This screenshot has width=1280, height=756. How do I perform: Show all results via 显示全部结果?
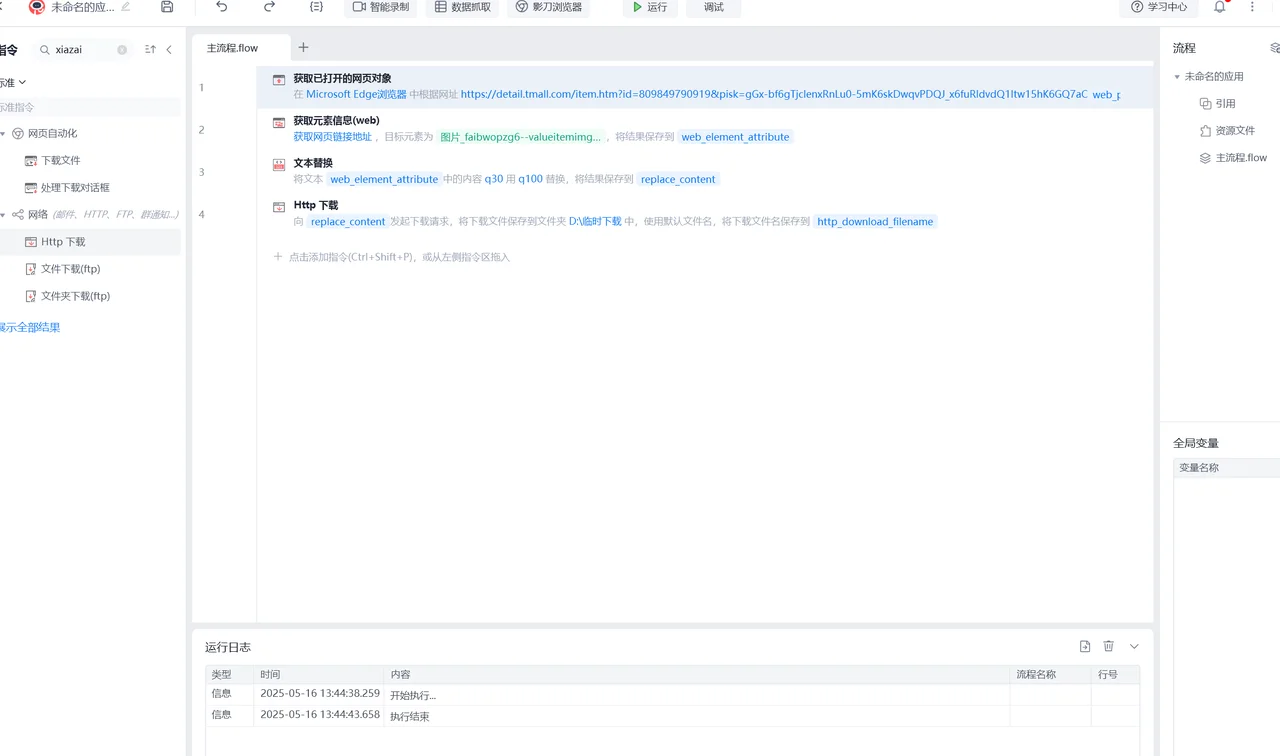click(30, 327)
